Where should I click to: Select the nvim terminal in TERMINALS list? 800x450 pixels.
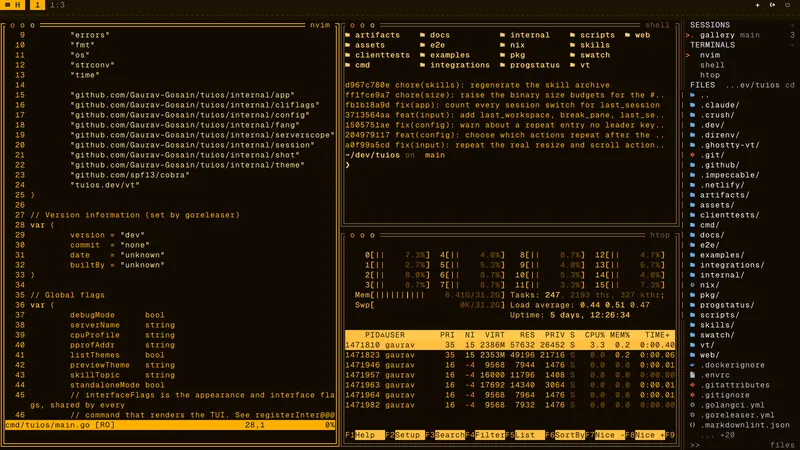coord(710,55)
